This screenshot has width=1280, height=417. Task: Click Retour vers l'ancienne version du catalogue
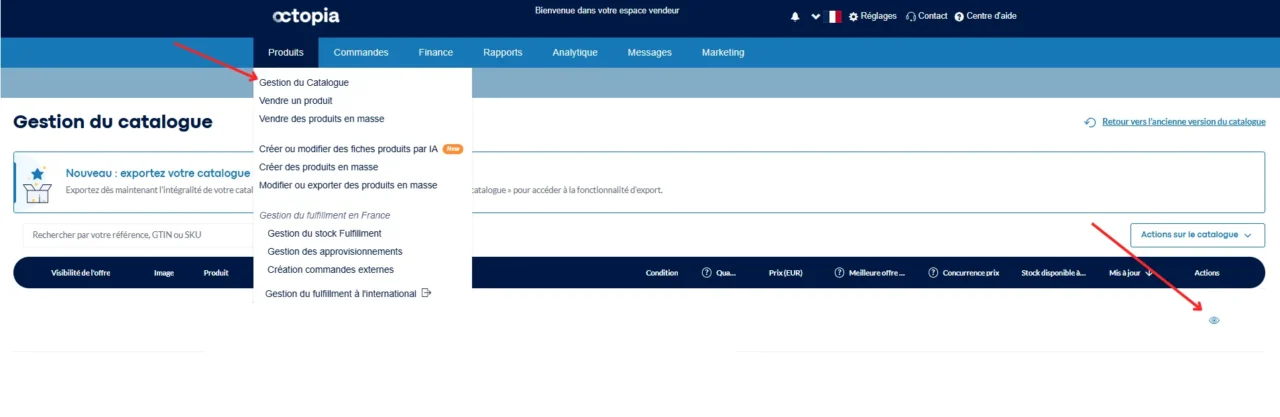1184,122
